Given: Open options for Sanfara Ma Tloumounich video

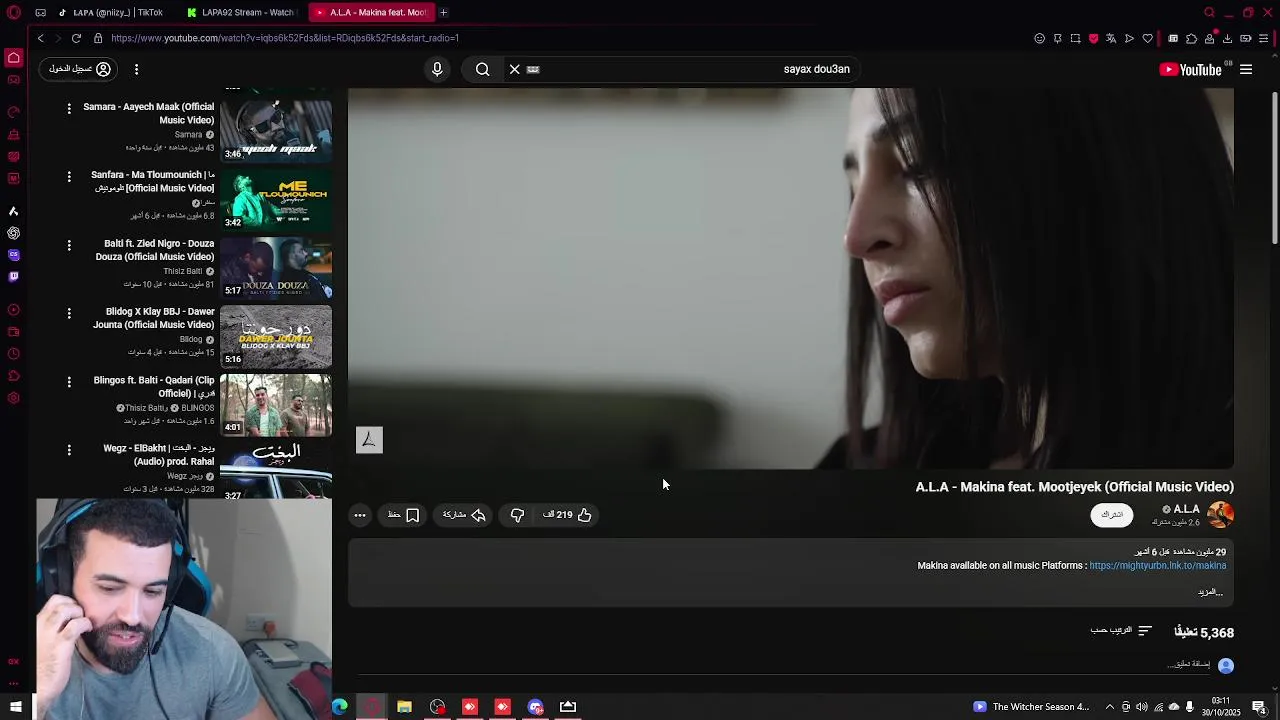Looking at the screenshot, I should [69, 176].
